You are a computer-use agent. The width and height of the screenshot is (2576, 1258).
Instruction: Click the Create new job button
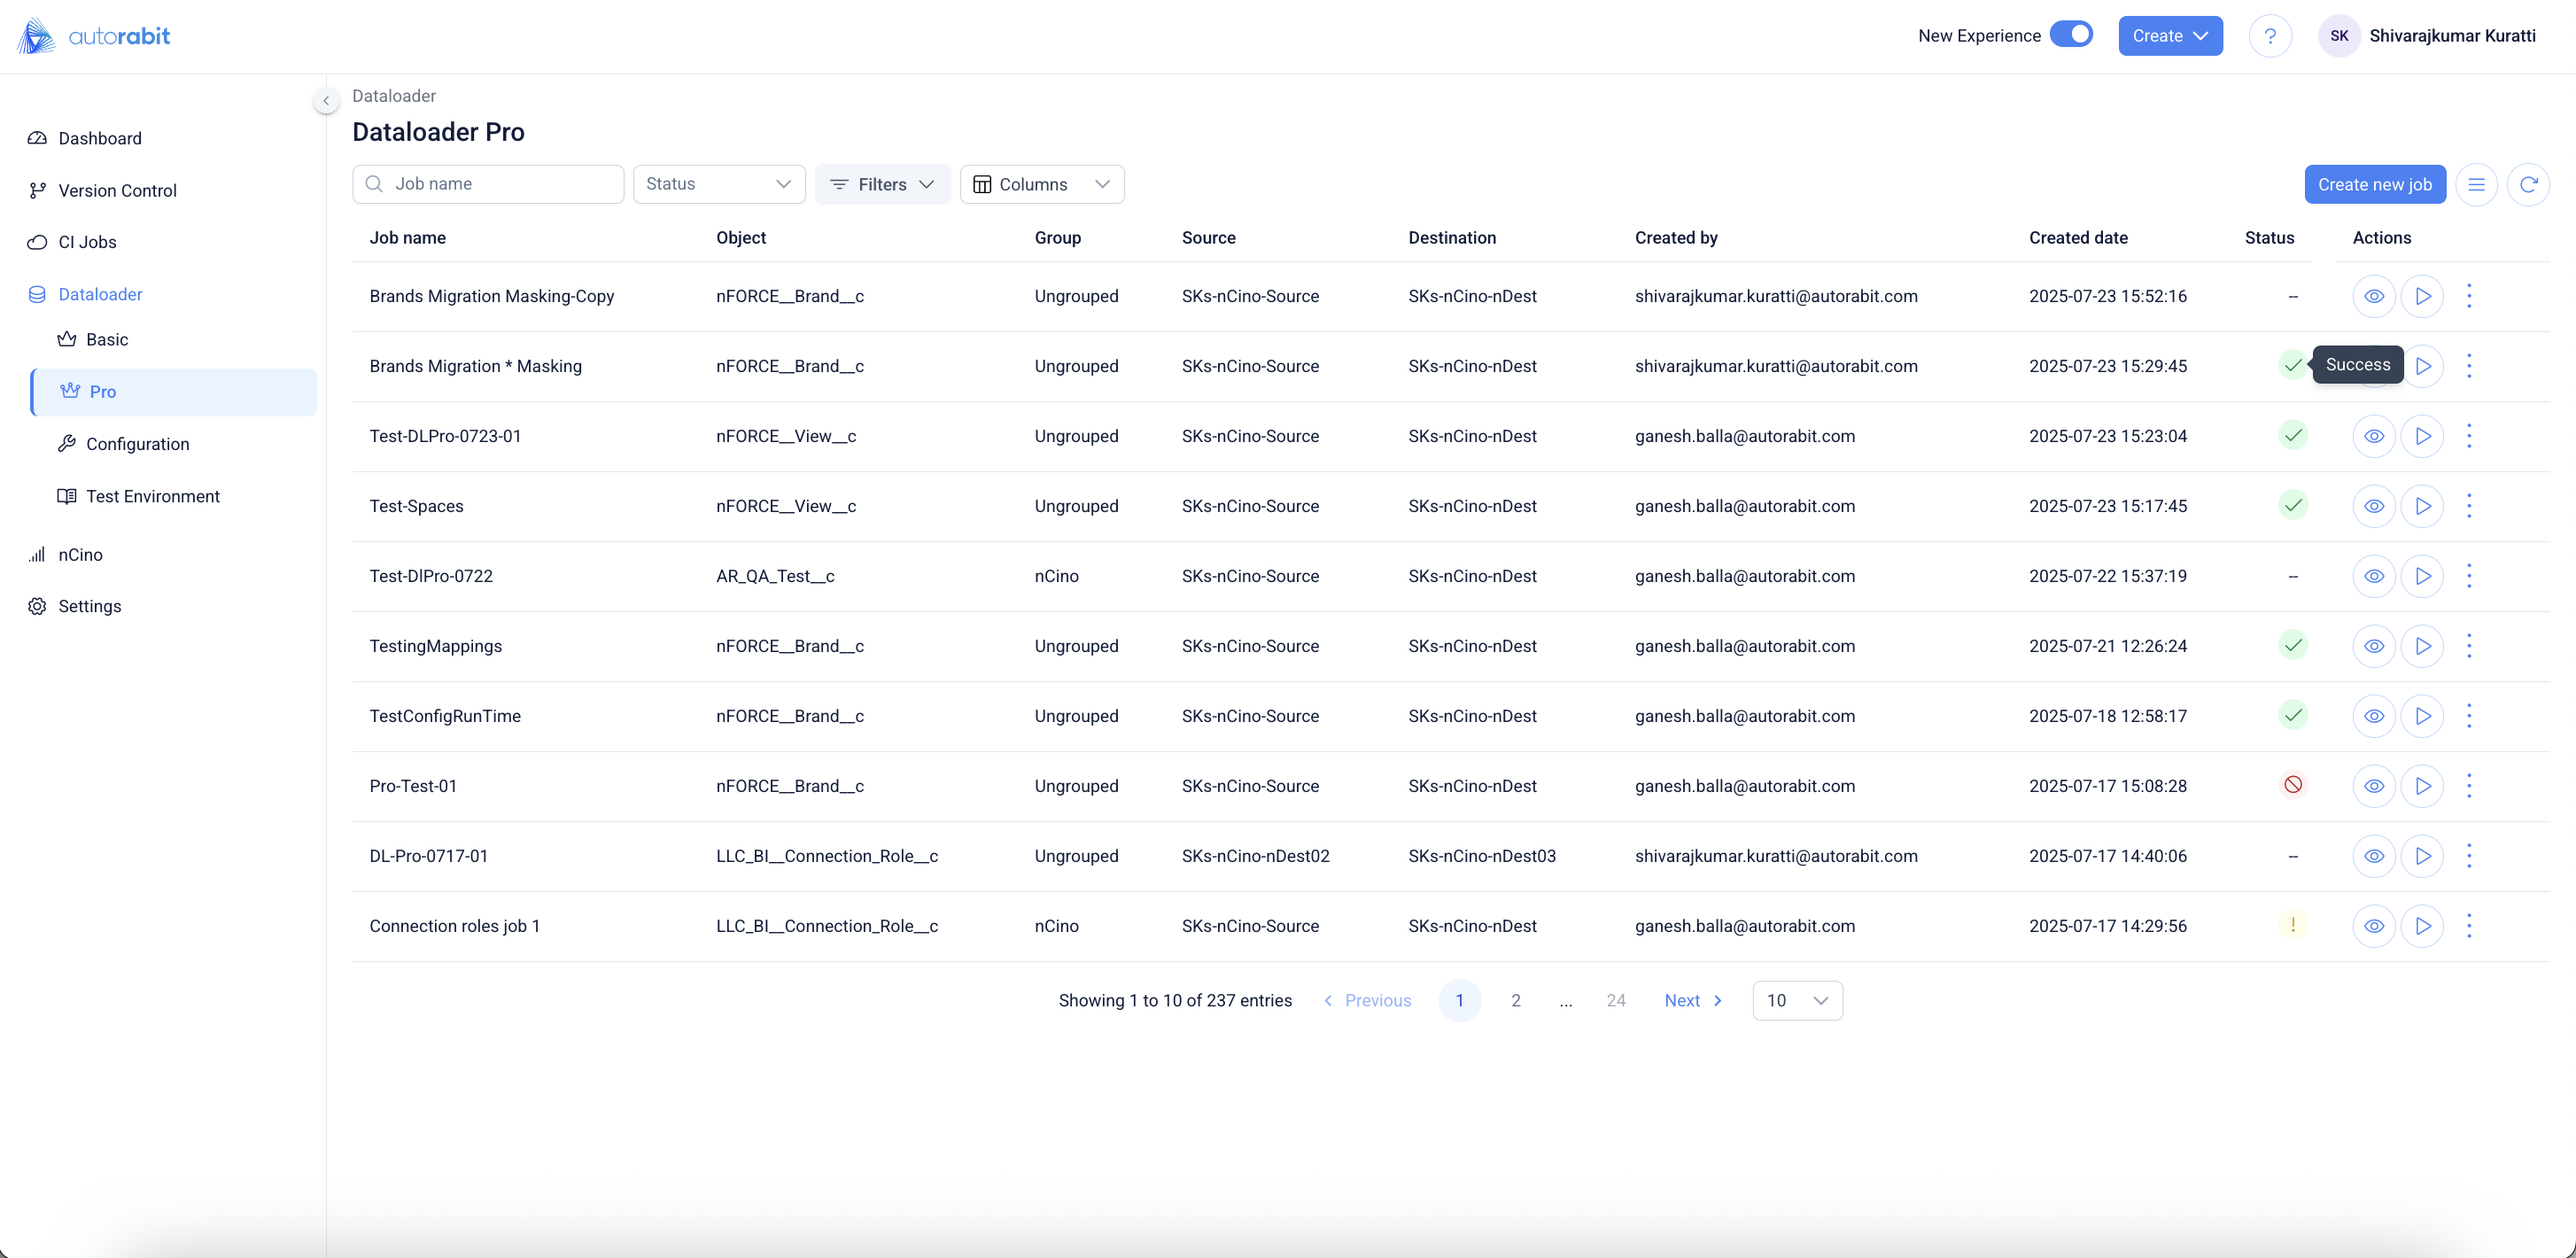(2374, 184)
